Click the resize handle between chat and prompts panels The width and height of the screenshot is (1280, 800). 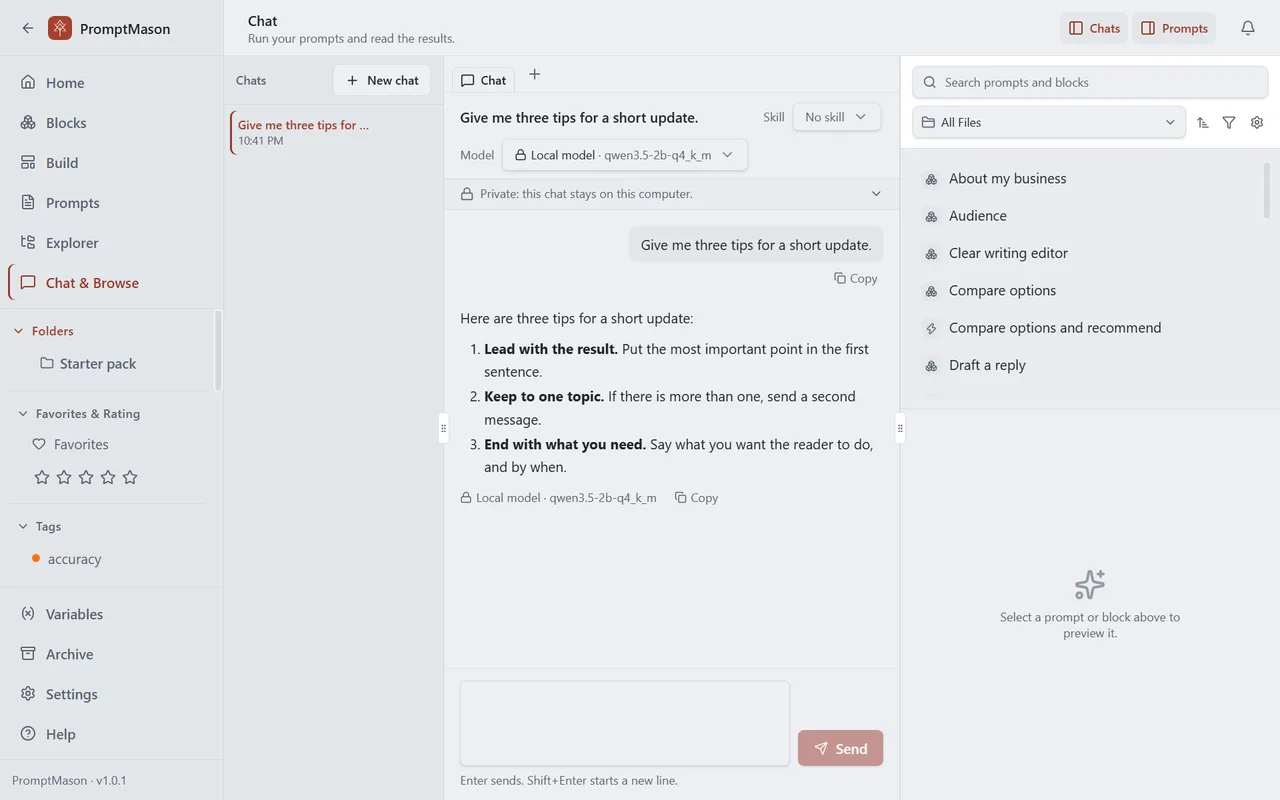[900, 428]
